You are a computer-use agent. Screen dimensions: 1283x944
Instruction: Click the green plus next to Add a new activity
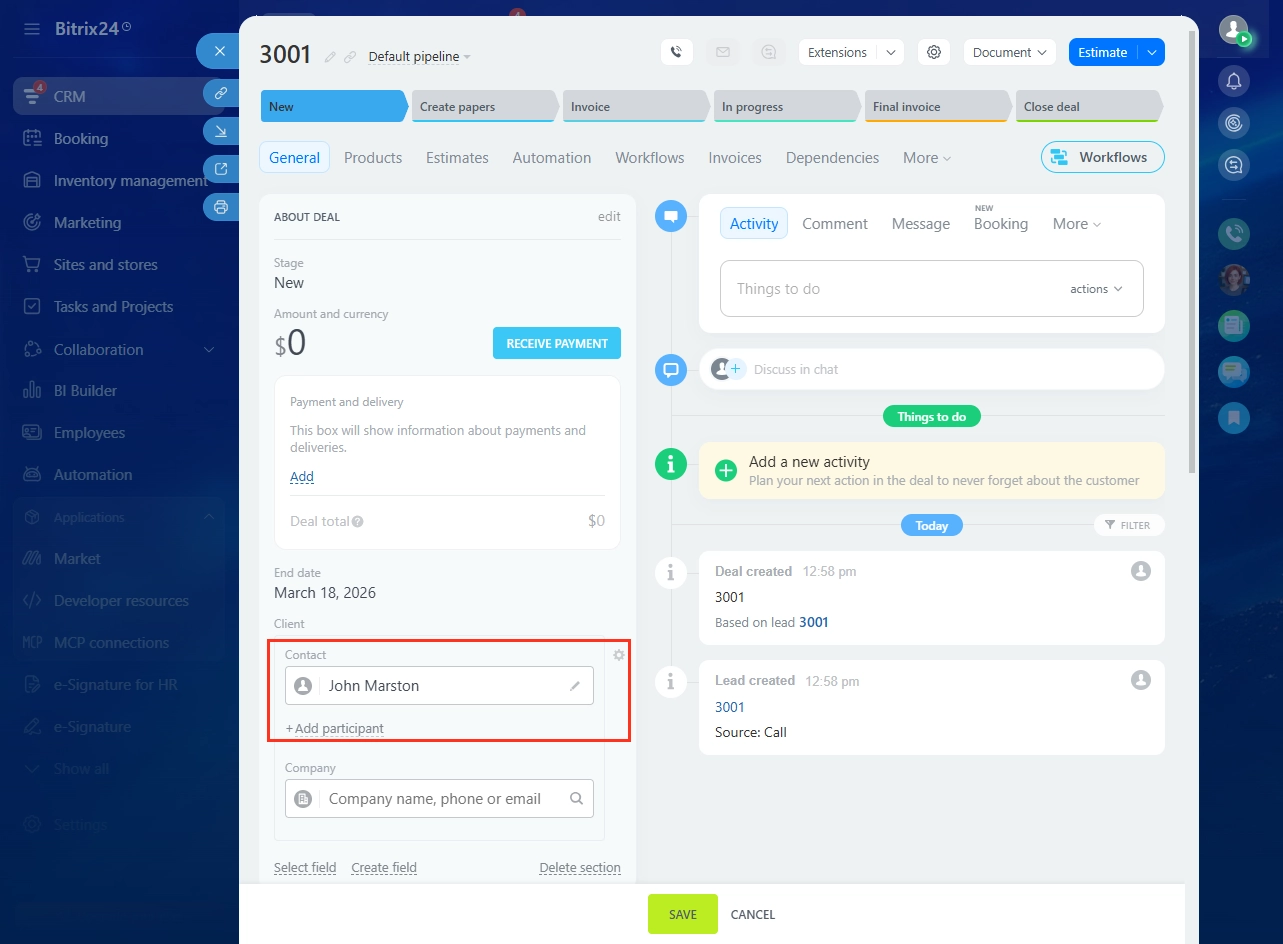click(726, 470)
